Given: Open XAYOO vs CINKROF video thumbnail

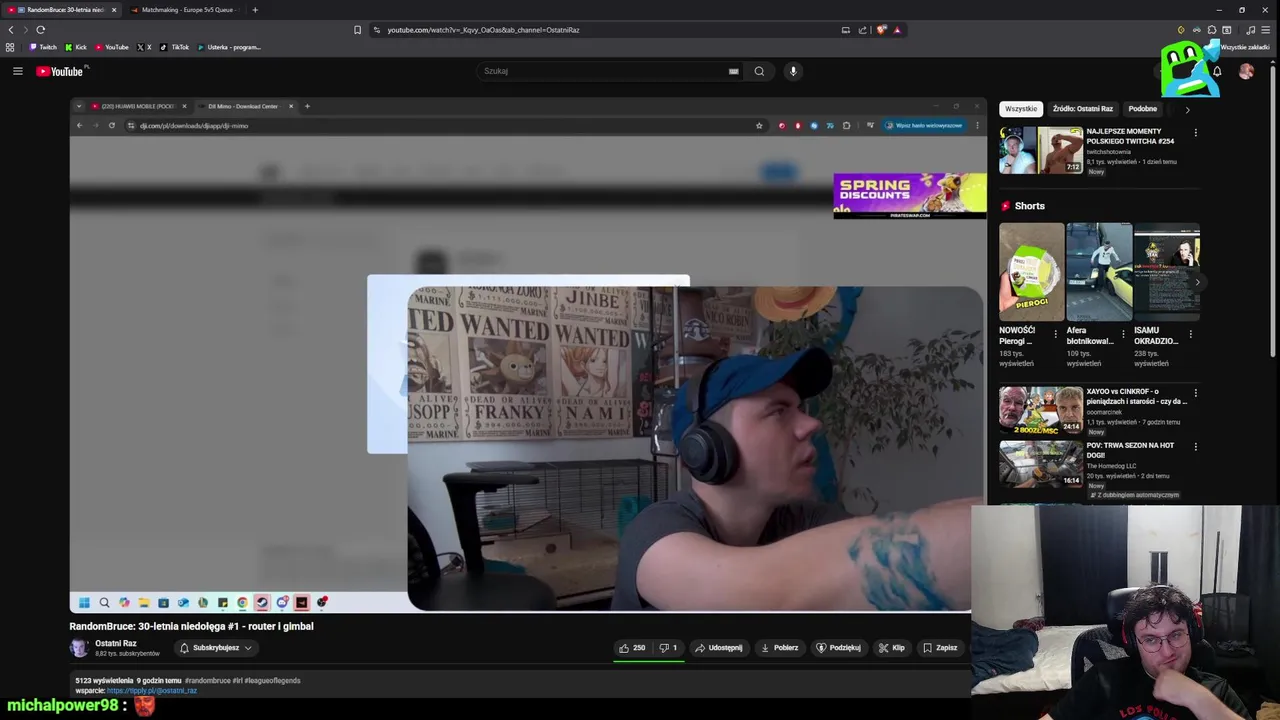Looking at the screenshot, I should click(x=1041, y=410).
